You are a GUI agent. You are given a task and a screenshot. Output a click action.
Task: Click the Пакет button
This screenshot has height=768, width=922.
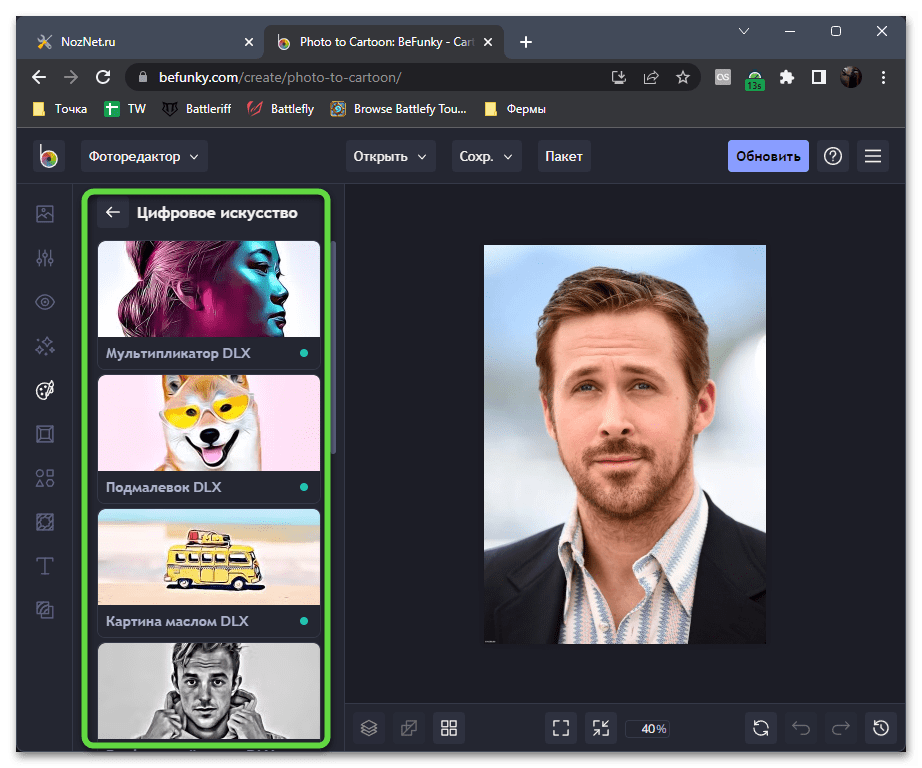coord(564,156)
